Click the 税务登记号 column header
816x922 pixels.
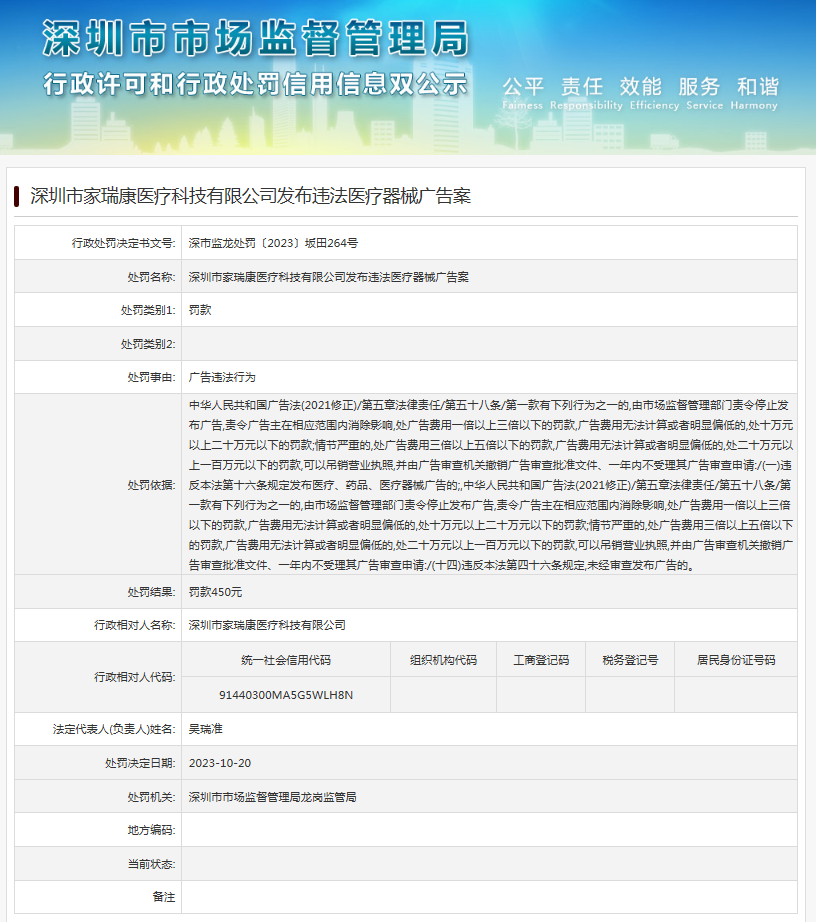click(x=630, y=660)
